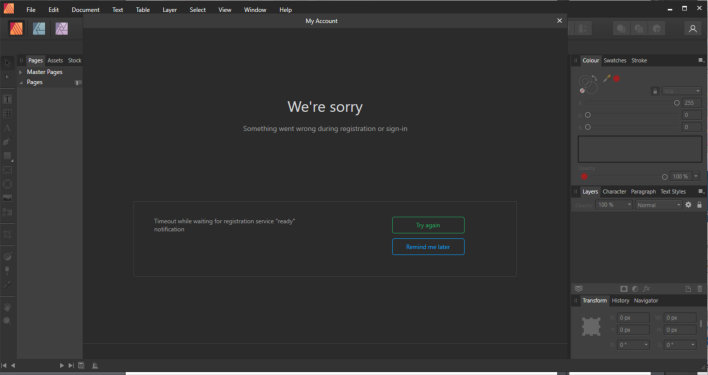Open layer blend options gear icon
Screen dimensions: 708x375
688,205
